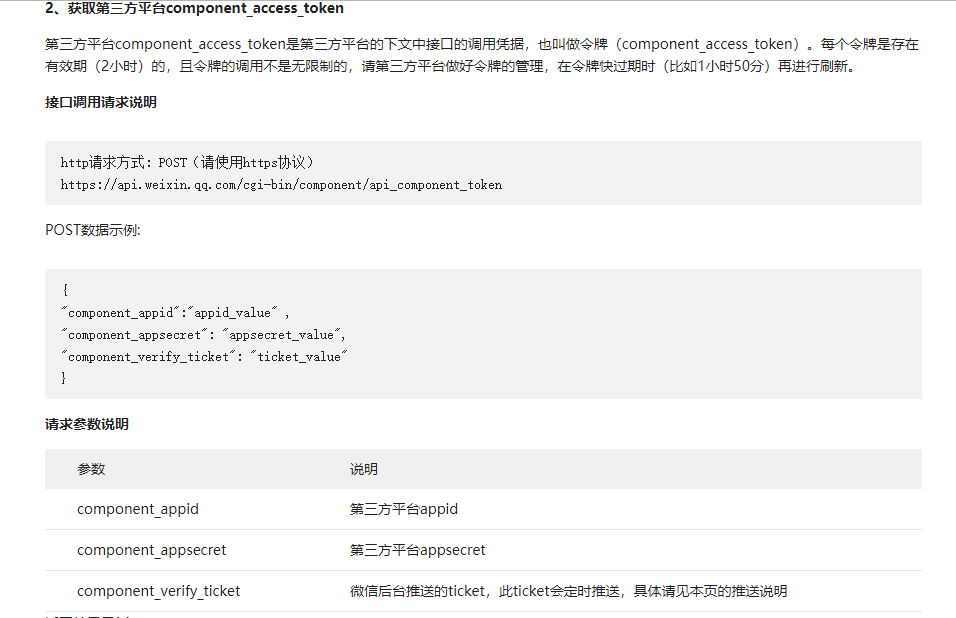956x618 pixels.
Task: Click the '接口调用请求说明' subheading
Action: click(x=101, y=102)
